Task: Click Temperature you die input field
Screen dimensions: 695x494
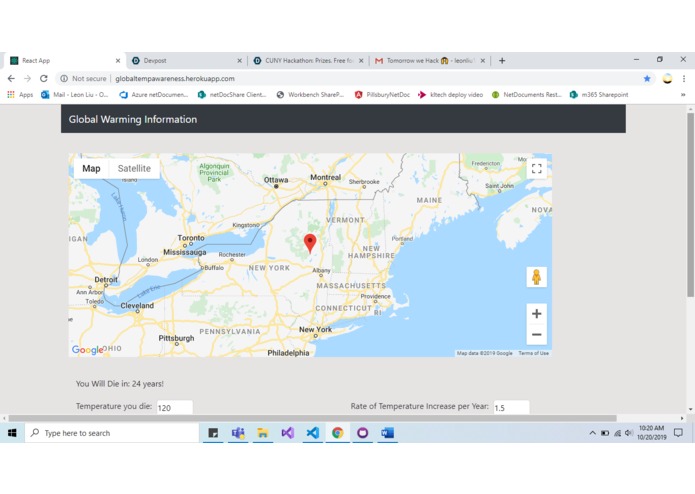Action: [175, 407]
